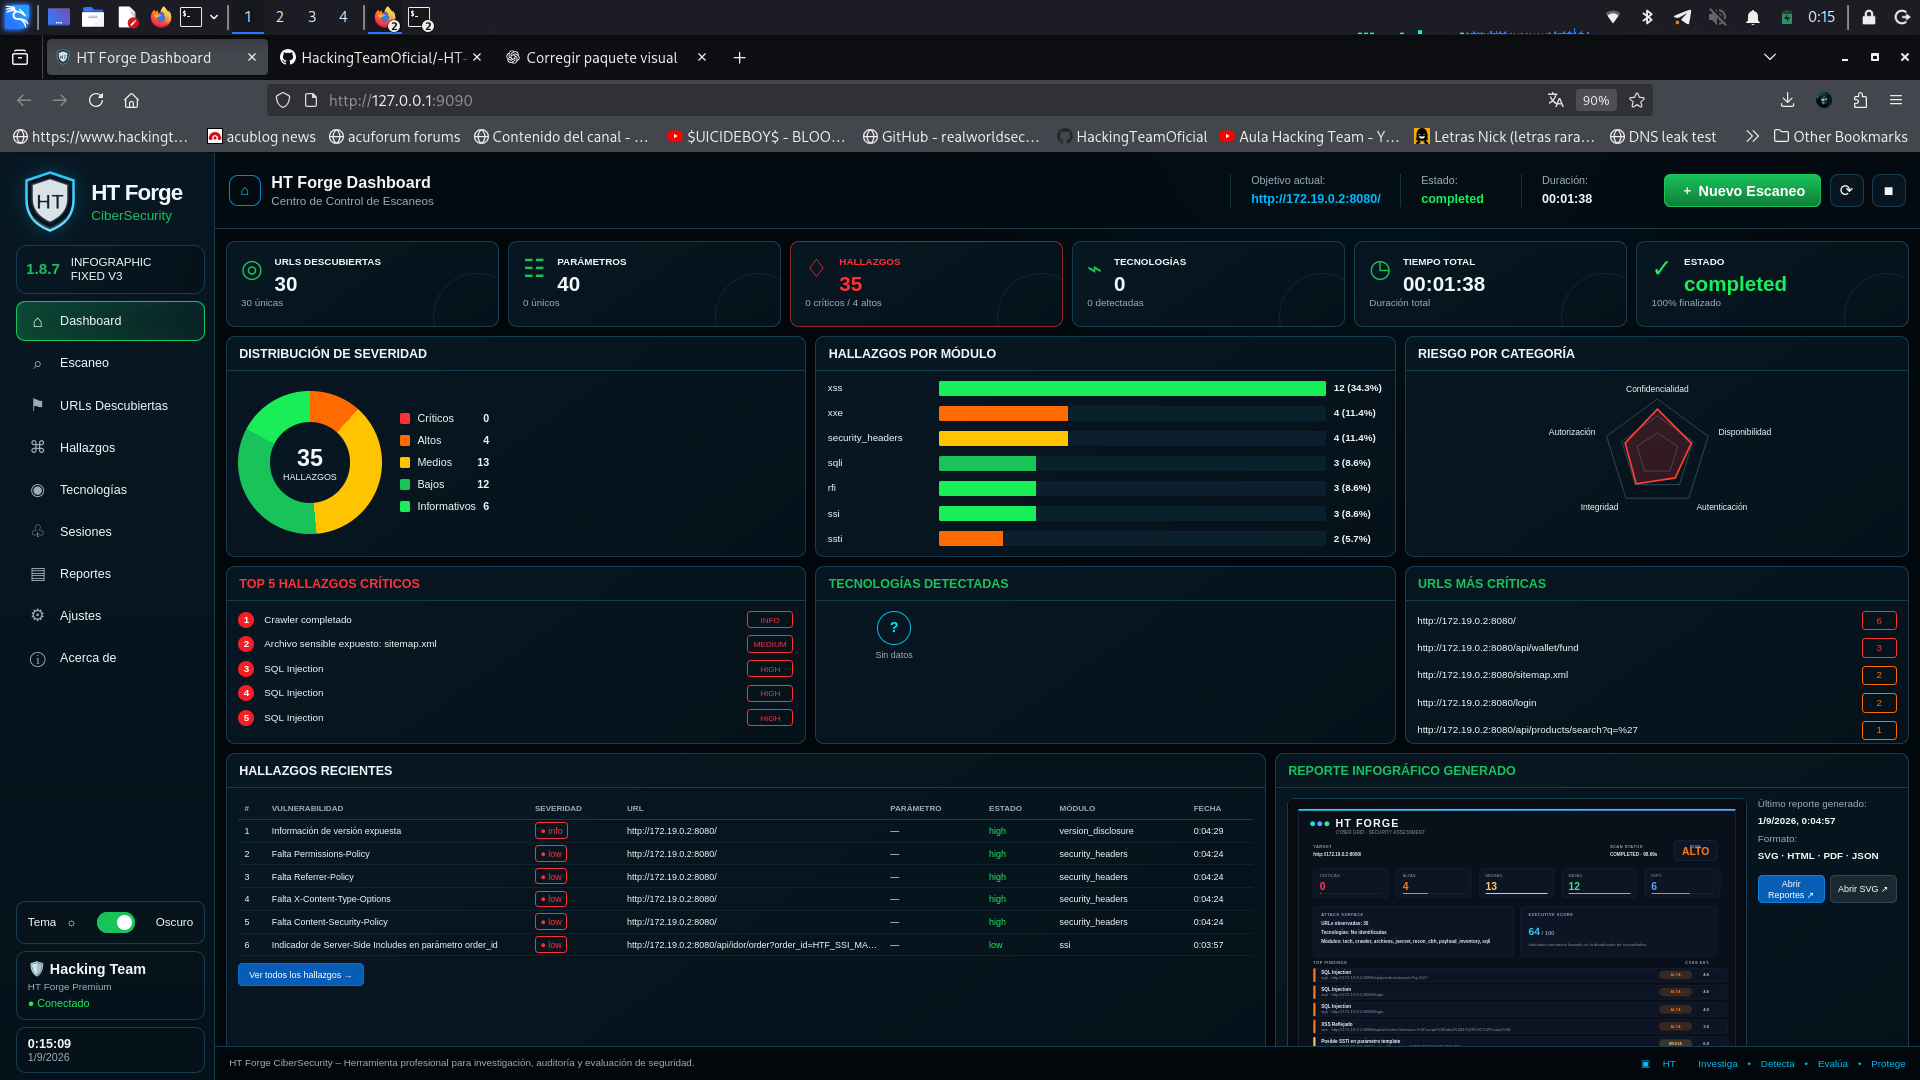Click the notifications bell in system tray
This screenshot has width=1920, height=1080.
point(1753,17)
